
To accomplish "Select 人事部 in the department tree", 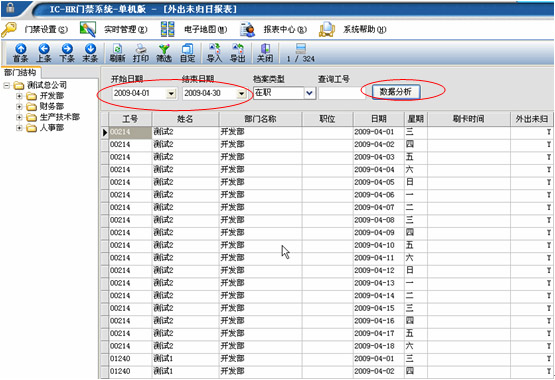I will 52,128.
